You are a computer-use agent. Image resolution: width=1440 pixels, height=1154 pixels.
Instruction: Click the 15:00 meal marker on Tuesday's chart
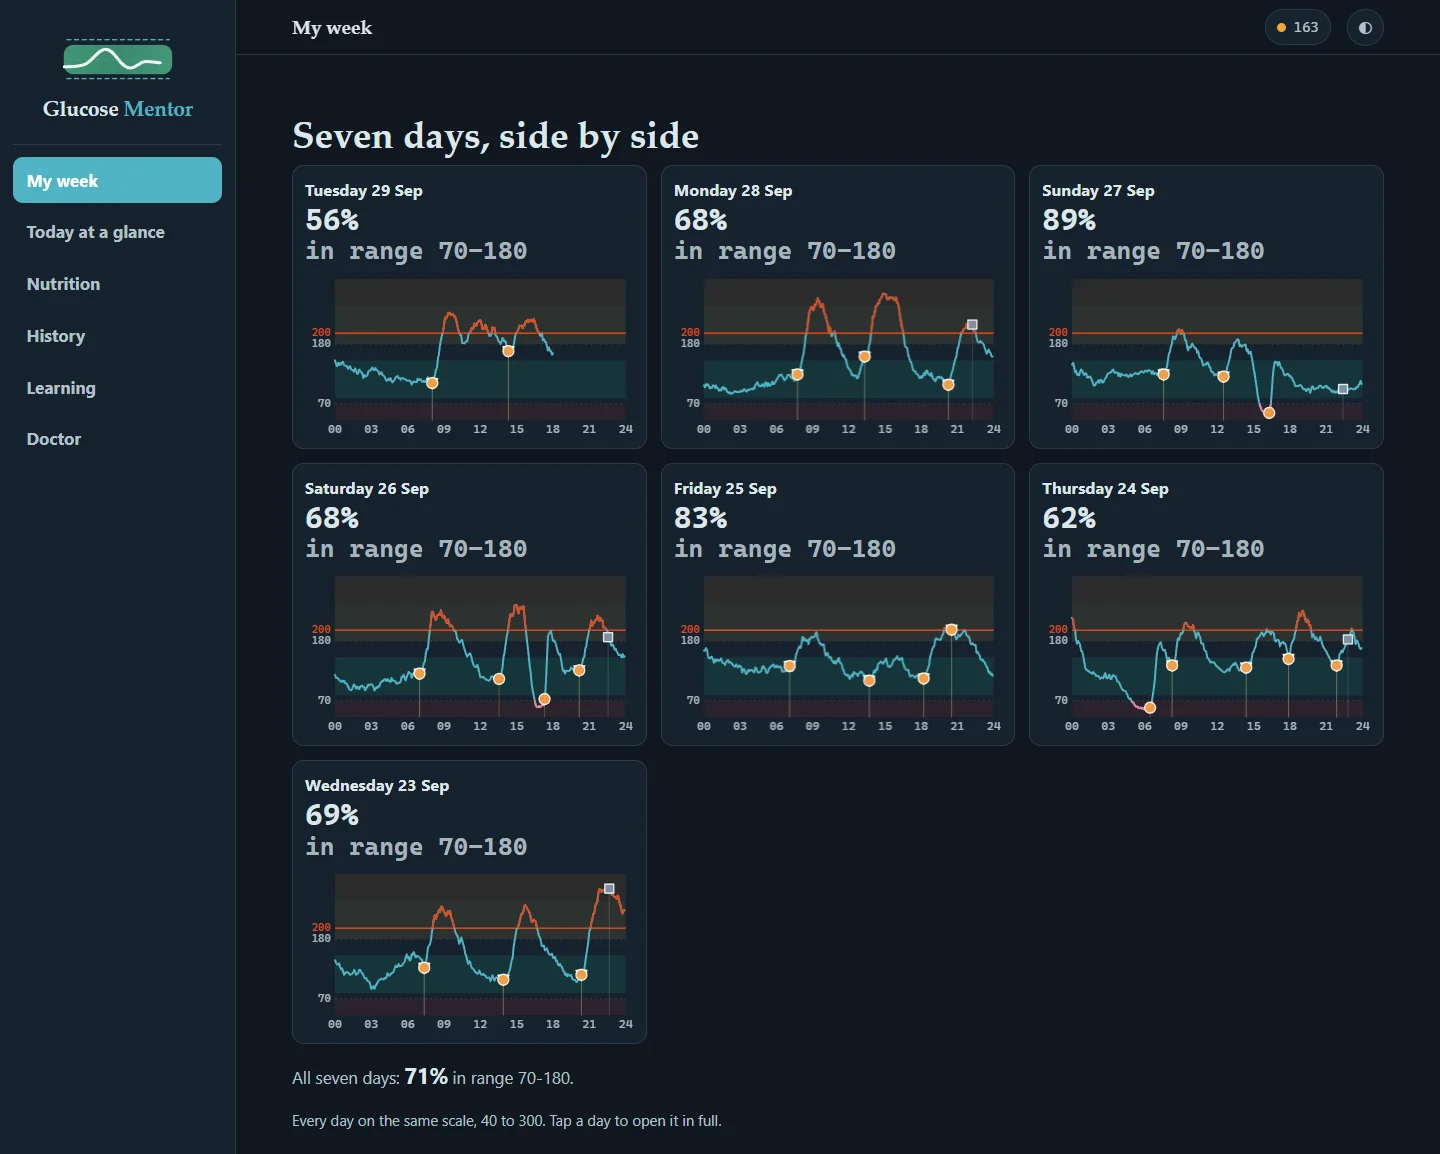tap(508, 351)
